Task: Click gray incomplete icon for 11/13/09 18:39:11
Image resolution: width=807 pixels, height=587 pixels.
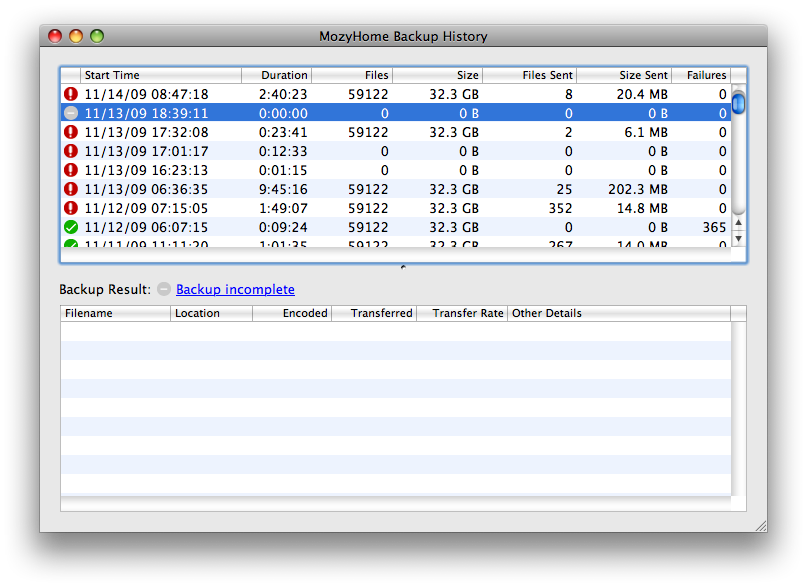Action: click(71, 113)
